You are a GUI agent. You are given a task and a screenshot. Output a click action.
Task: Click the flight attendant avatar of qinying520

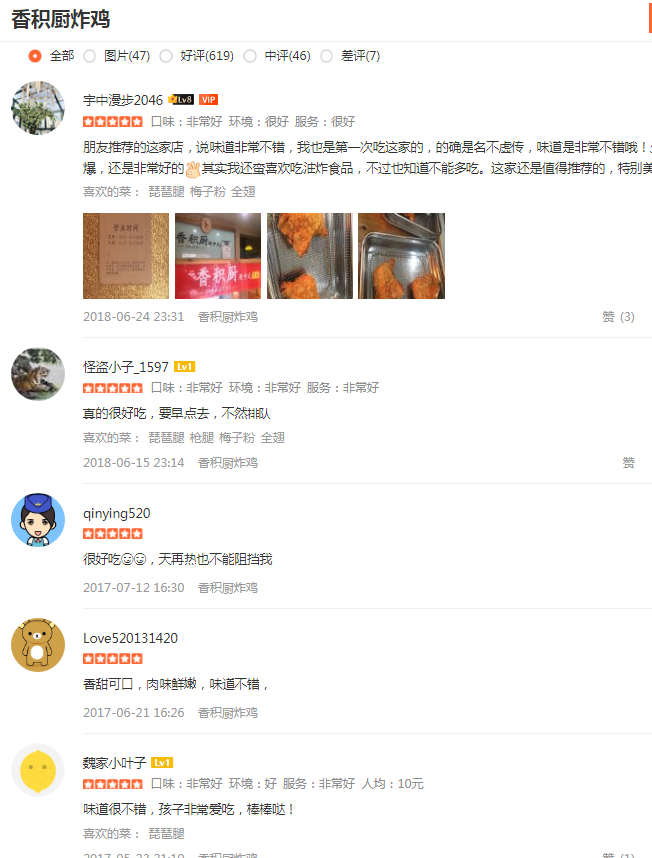click(x=38, y=520)
